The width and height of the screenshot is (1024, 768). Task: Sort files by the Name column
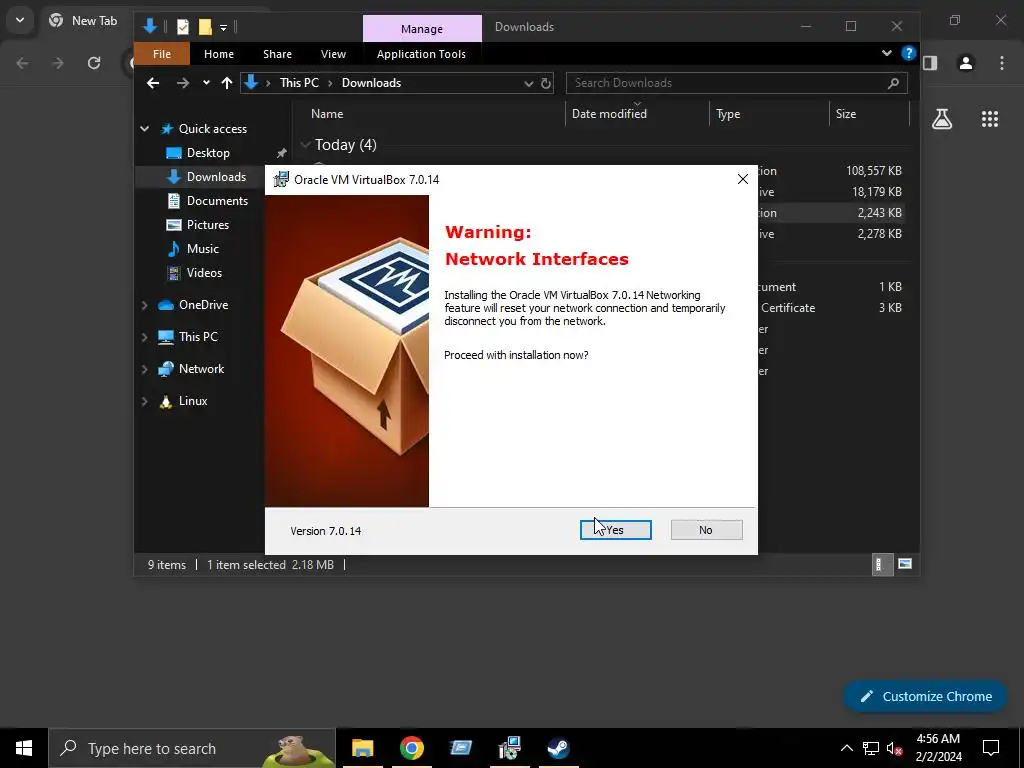point(327,114)
